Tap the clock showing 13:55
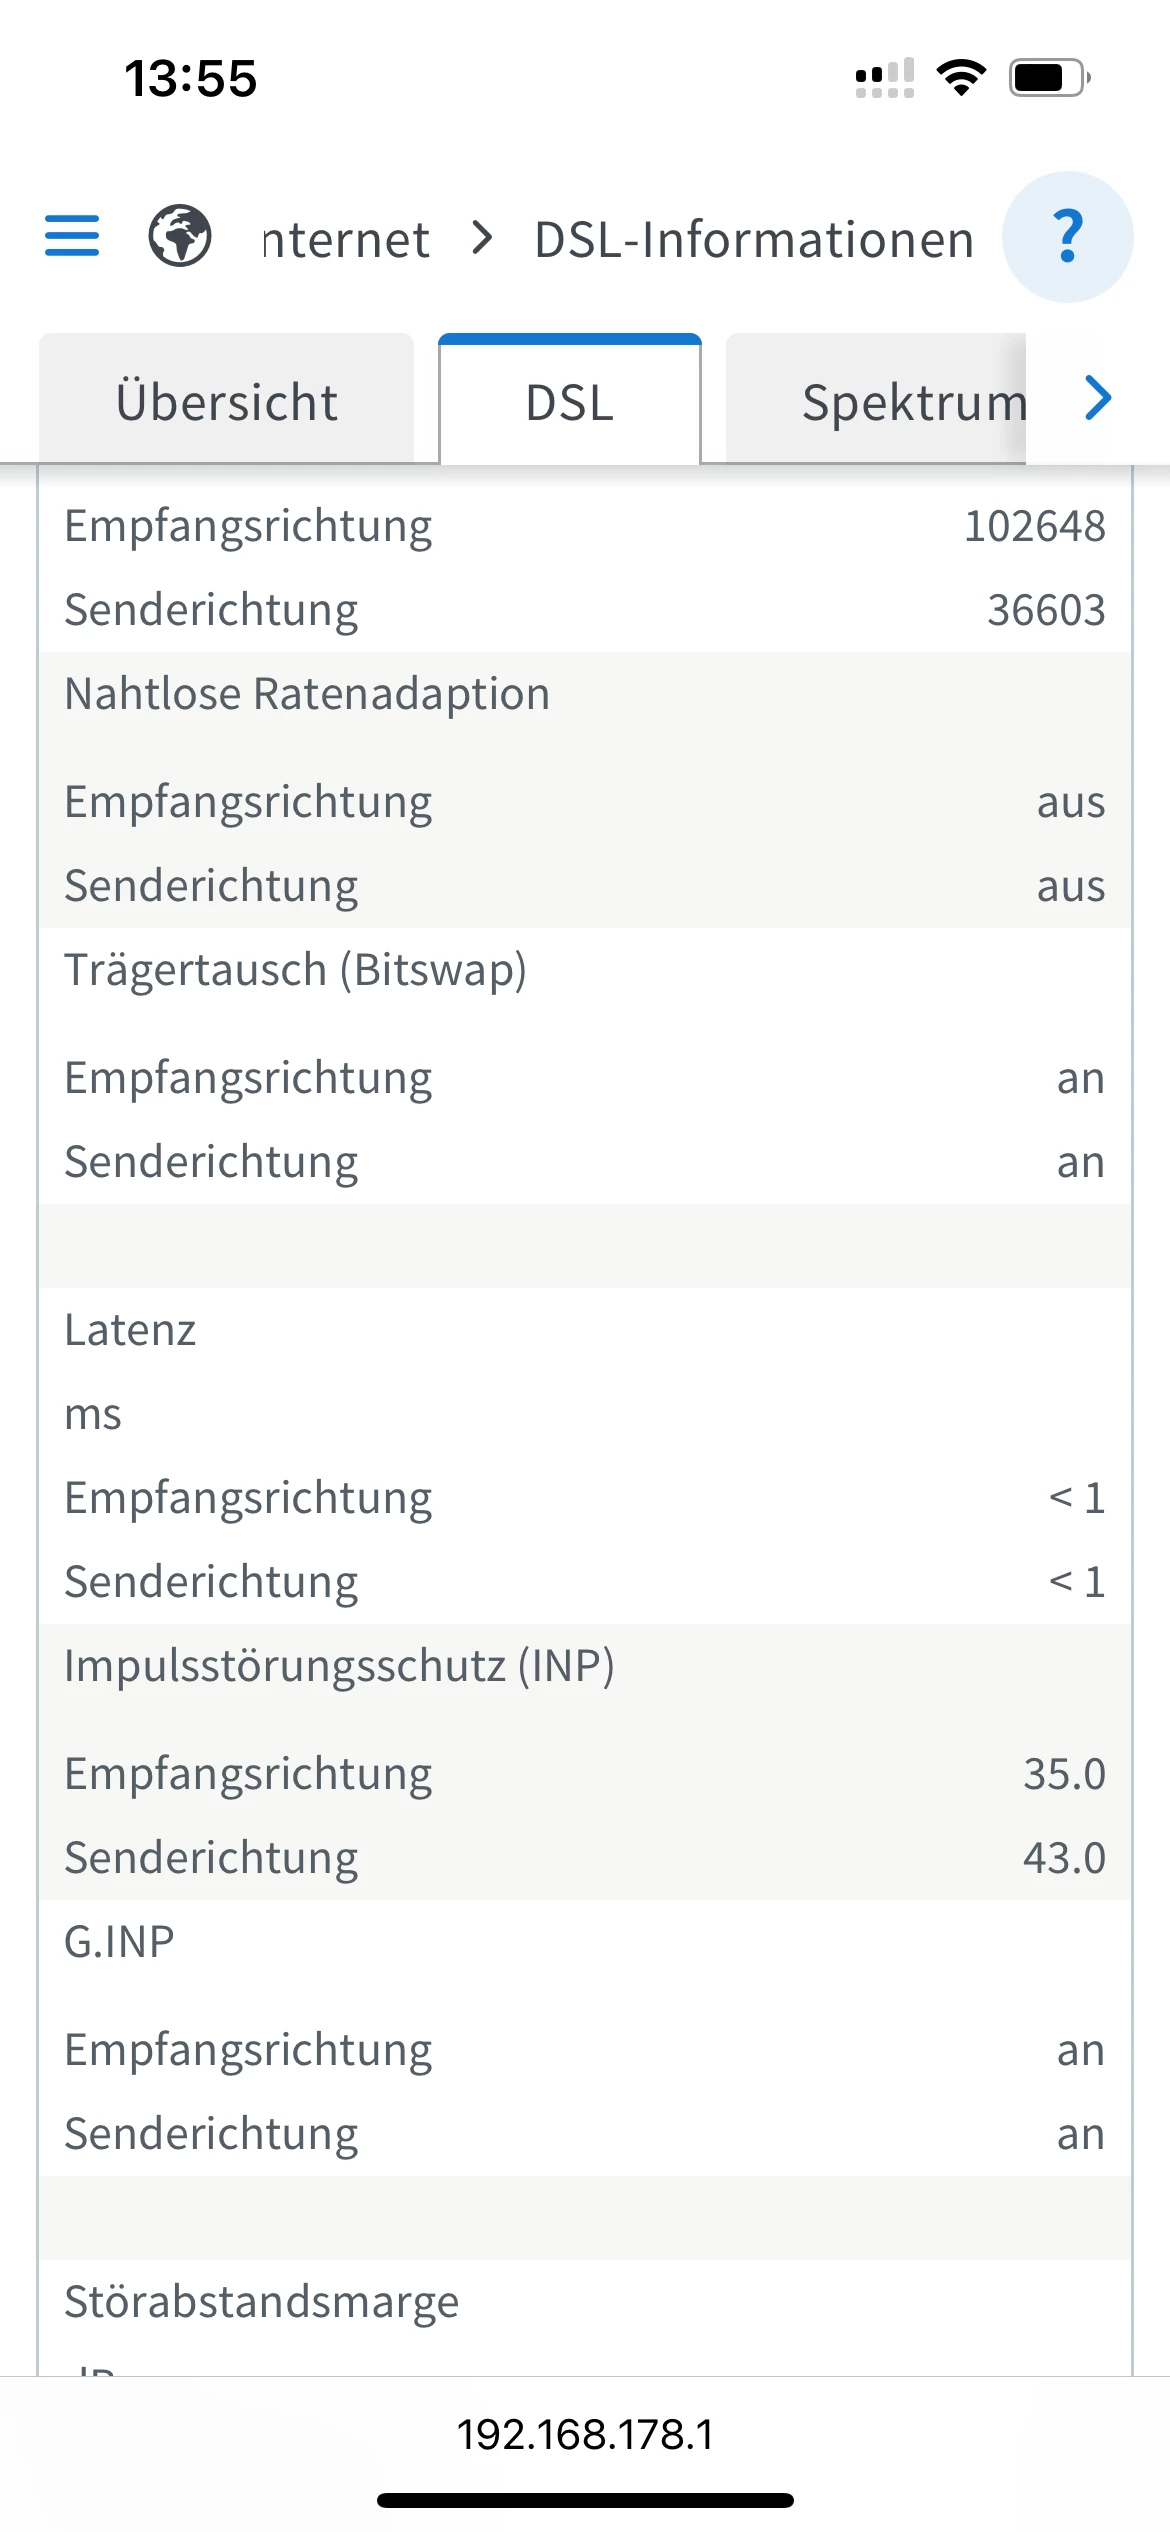The width and height of the screenshot is (1170, 2532). pos(190,78)
